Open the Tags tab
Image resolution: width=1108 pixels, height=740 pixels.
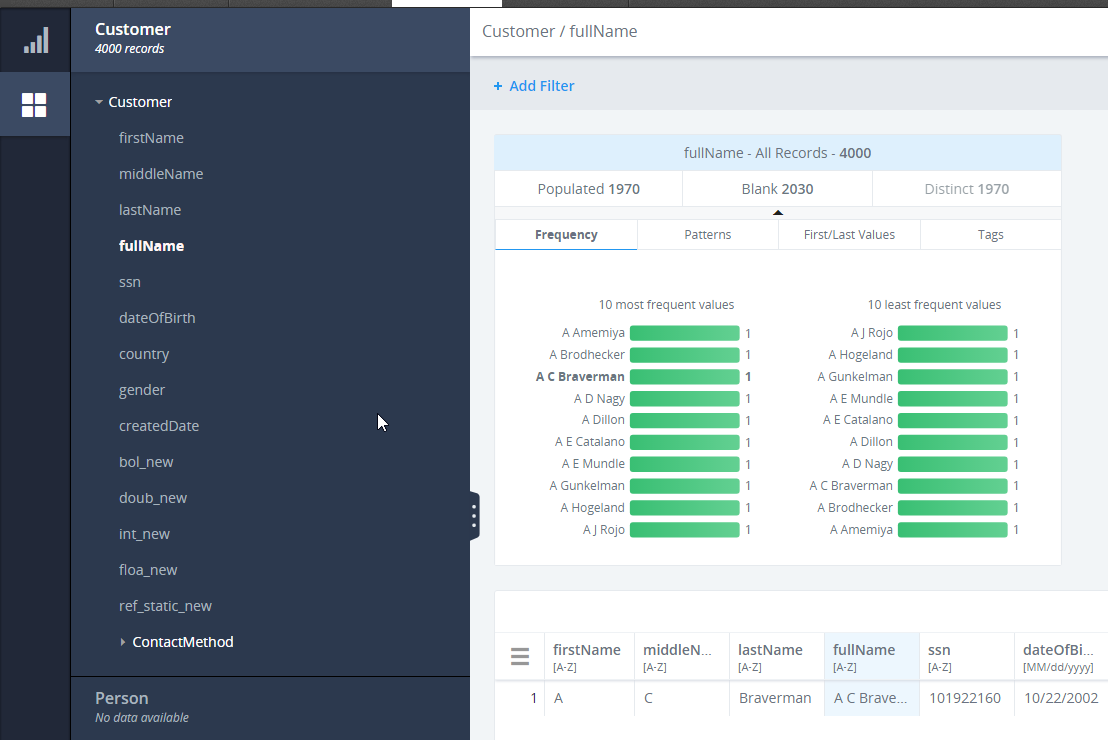point(991,235)
